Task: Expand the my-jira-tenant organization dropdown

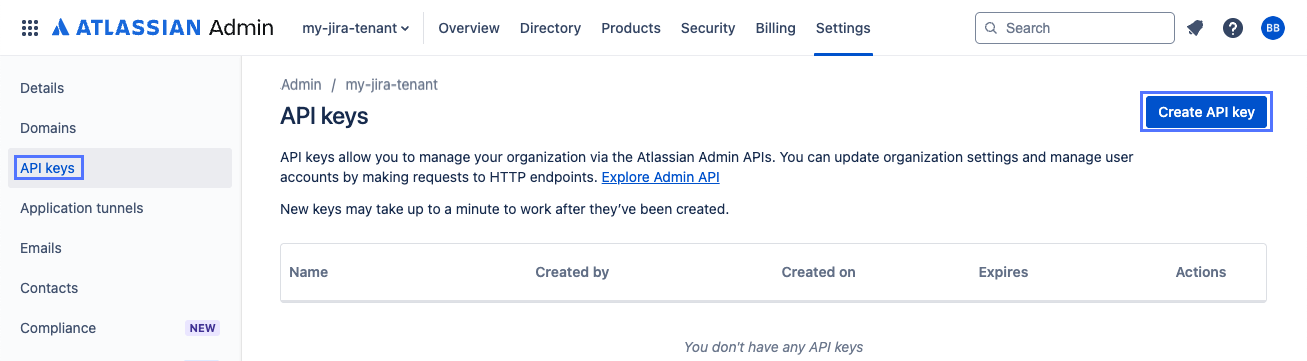Action: point(356,28)
